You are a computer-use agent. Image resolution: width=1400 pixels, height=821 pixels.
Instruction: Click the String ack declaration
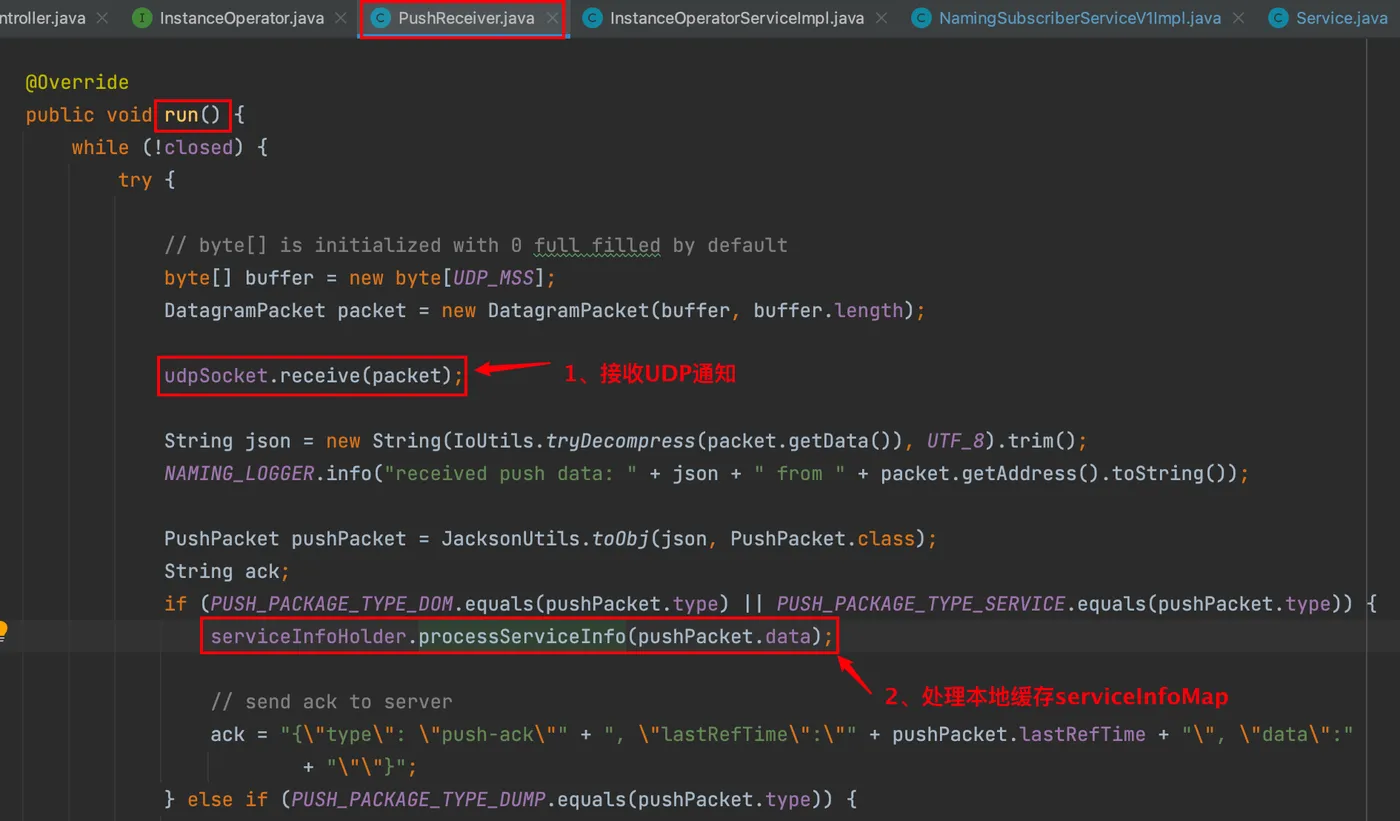click(x=227, y=571)
